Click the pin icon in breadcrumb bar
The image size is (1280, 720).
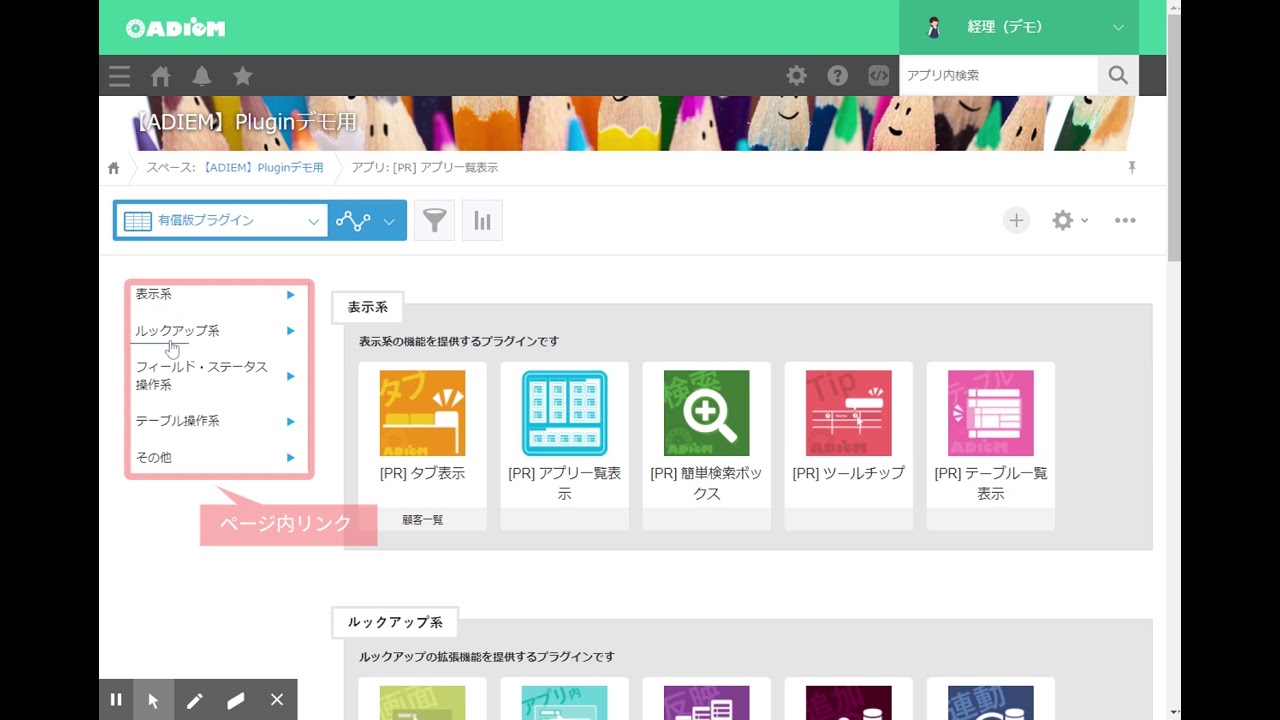point(1132,167)
